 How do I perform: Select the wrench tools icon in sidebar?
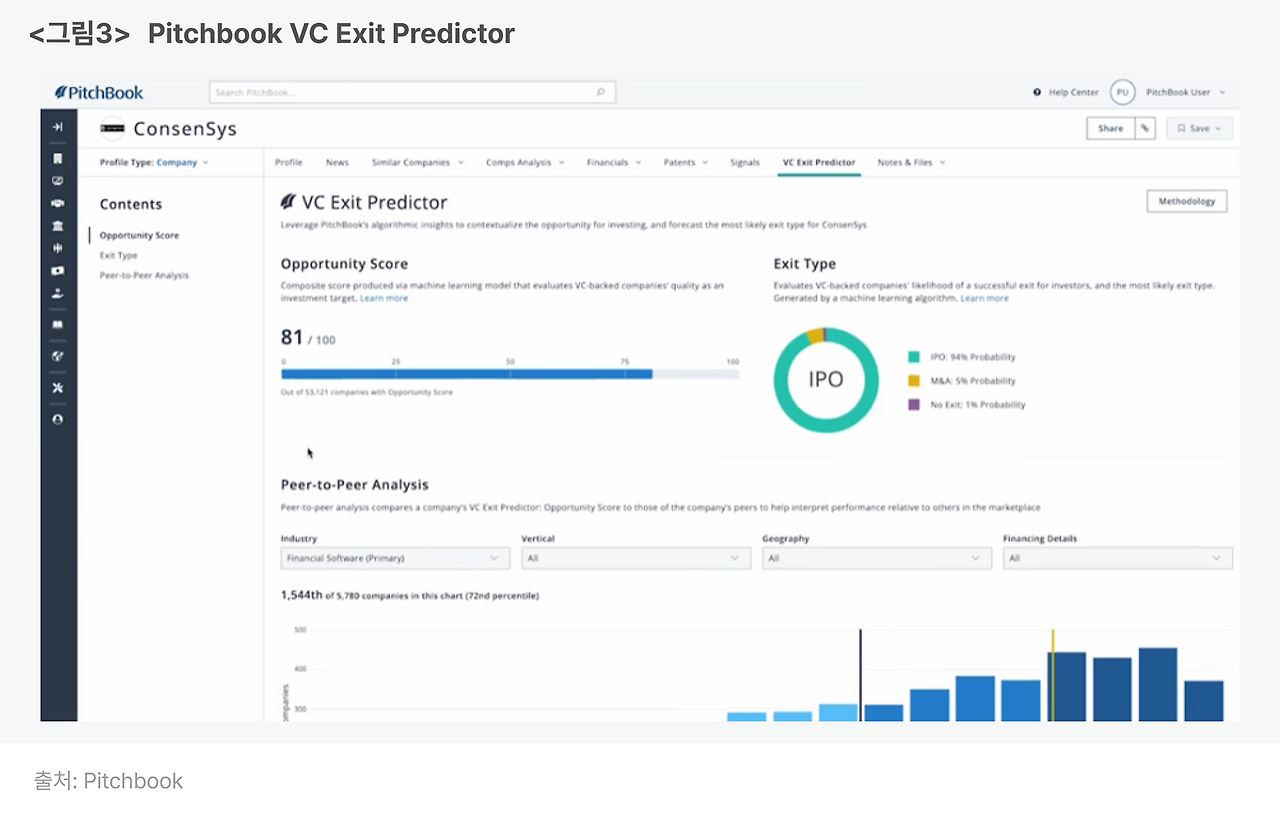click(x=57, y=387)
